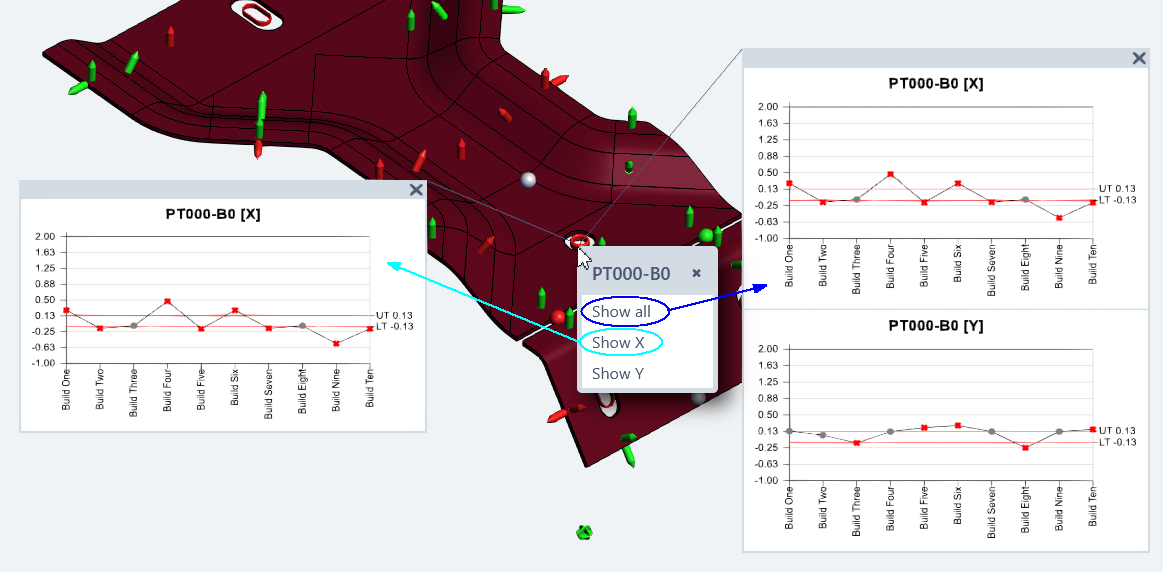Select the isolated green marker below the part
1163x572 pixels.
point(585,533)
